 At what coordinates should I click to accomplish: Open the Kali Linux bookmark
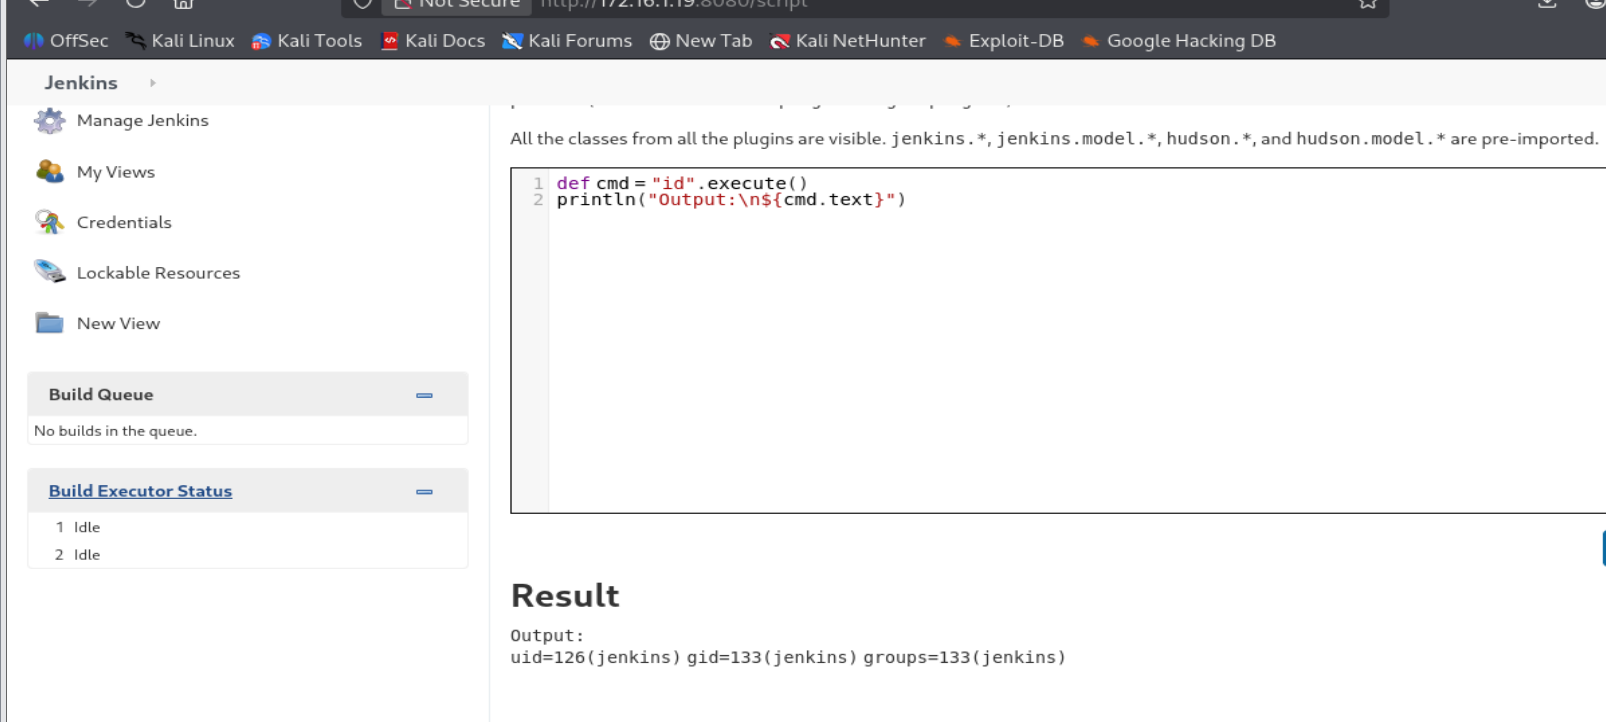180,41
